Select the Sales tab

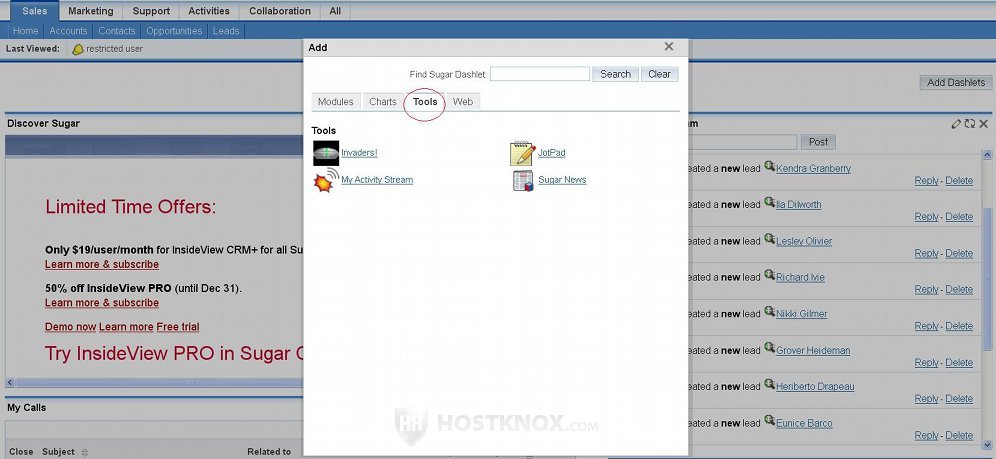34,11
